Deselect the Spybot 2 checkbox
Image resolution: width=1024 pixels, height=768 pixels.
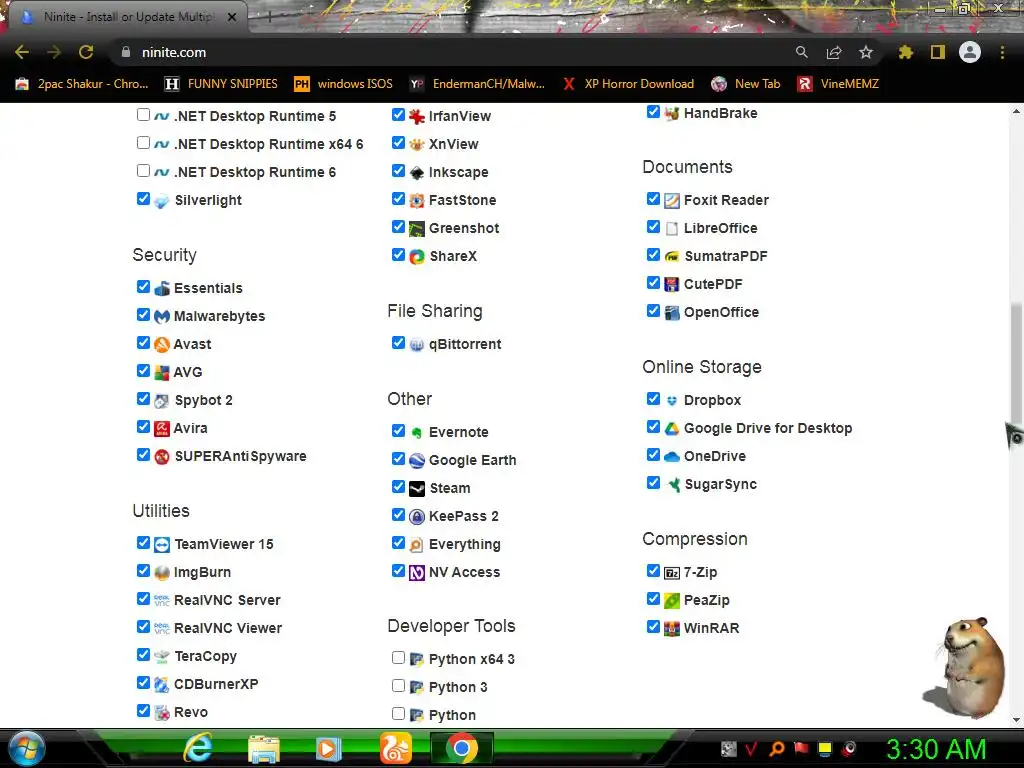coord(143,398)
